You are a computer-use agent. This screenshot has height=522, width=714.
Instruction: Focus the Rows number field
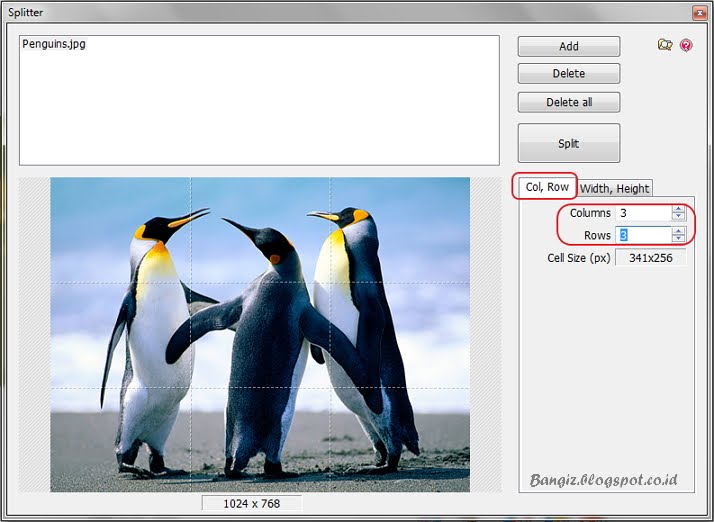click(x=643, y=235)
